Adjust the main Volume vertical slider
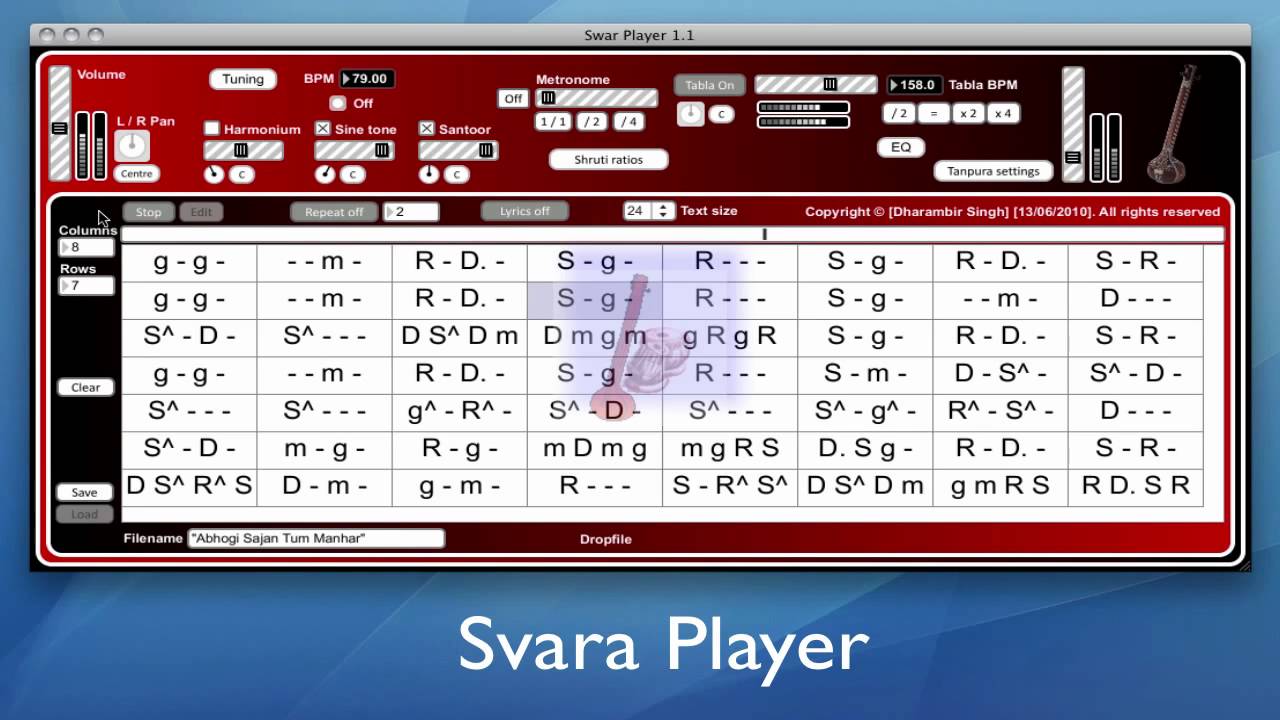 (60, 123)
